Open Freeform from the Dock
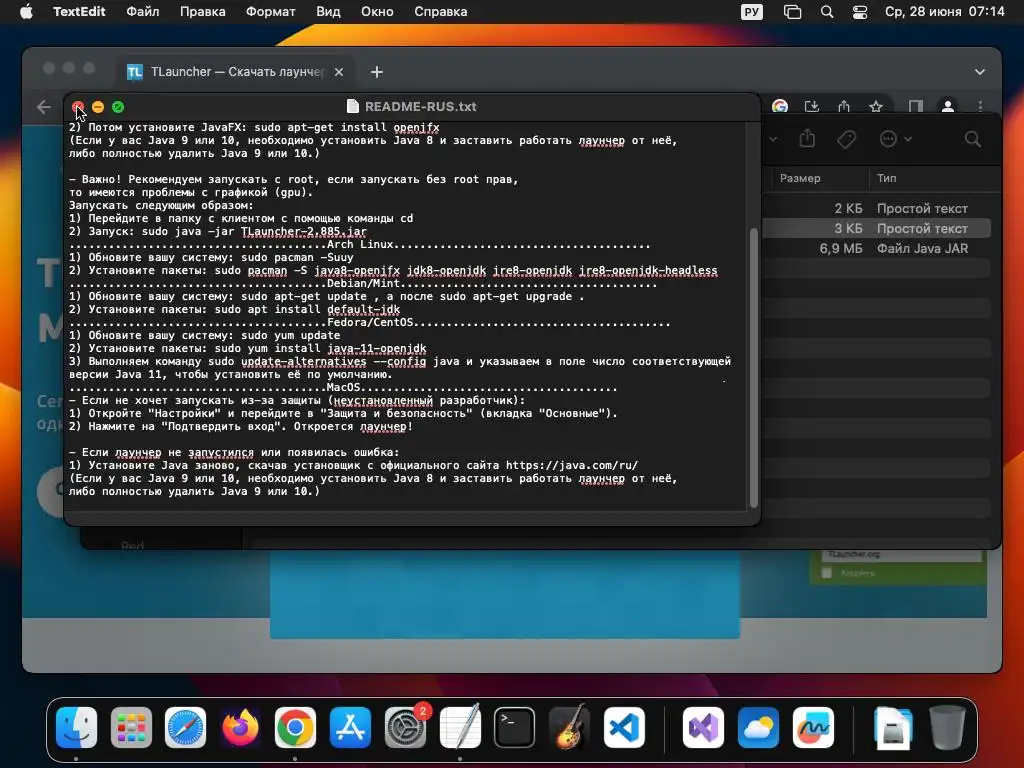1024x768 pixels. click(813, 728)
